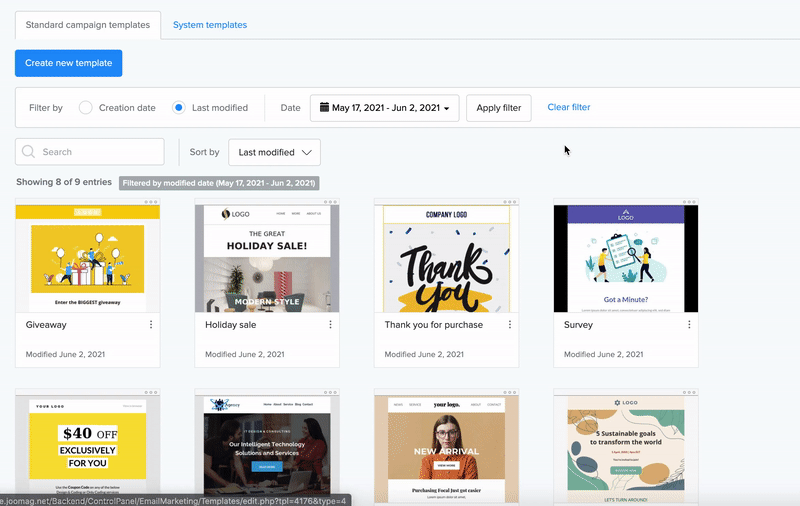The width and height of the screenshot is (800, 506).
Task: Click the magnifier icon in the search box
Action: click(29, 152)
